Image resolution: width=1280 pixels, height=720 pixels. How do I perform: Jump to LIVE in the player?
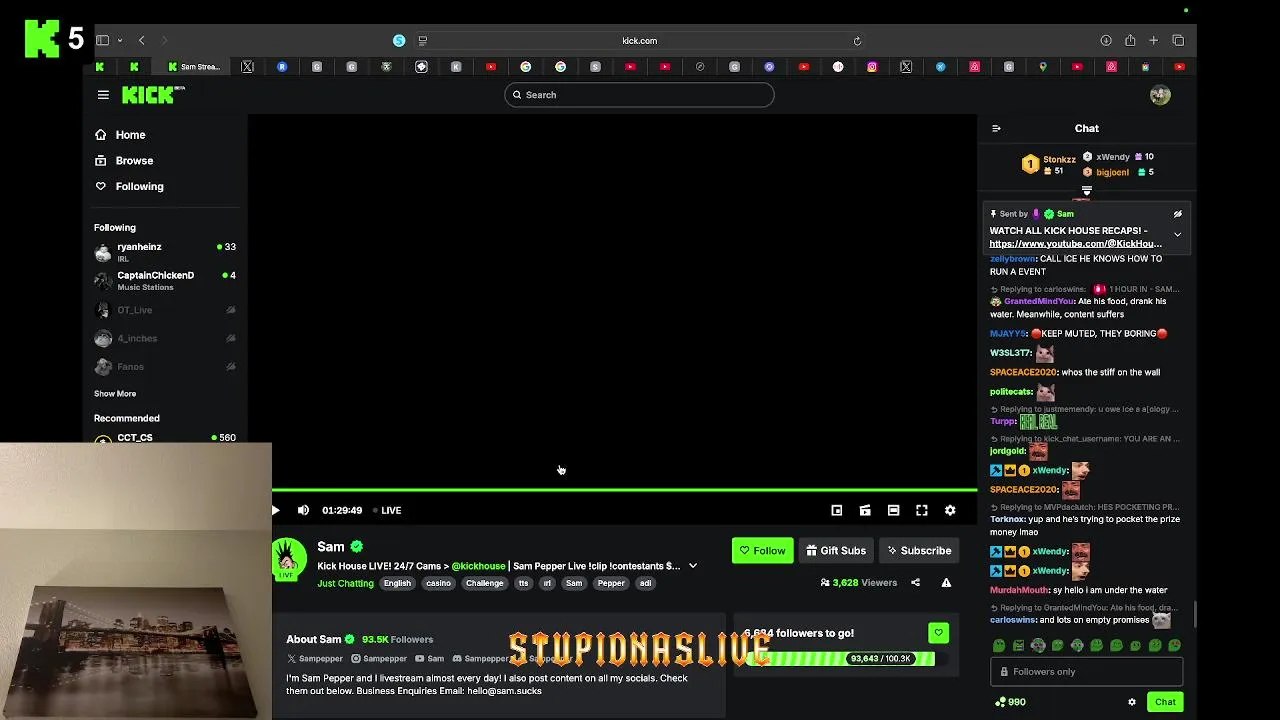387,510
